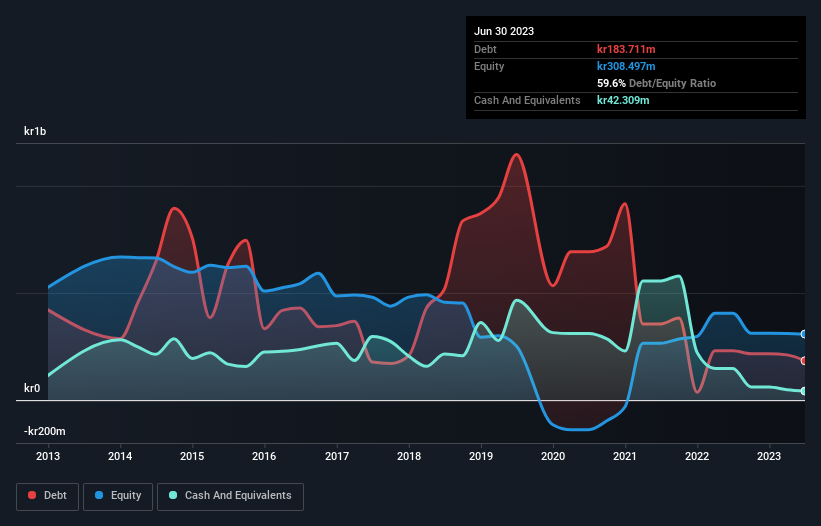Click the 2017 x-axis label
The width and height of the screenshot is (821, 526).
pyautogui.click(x=337, y=456)
